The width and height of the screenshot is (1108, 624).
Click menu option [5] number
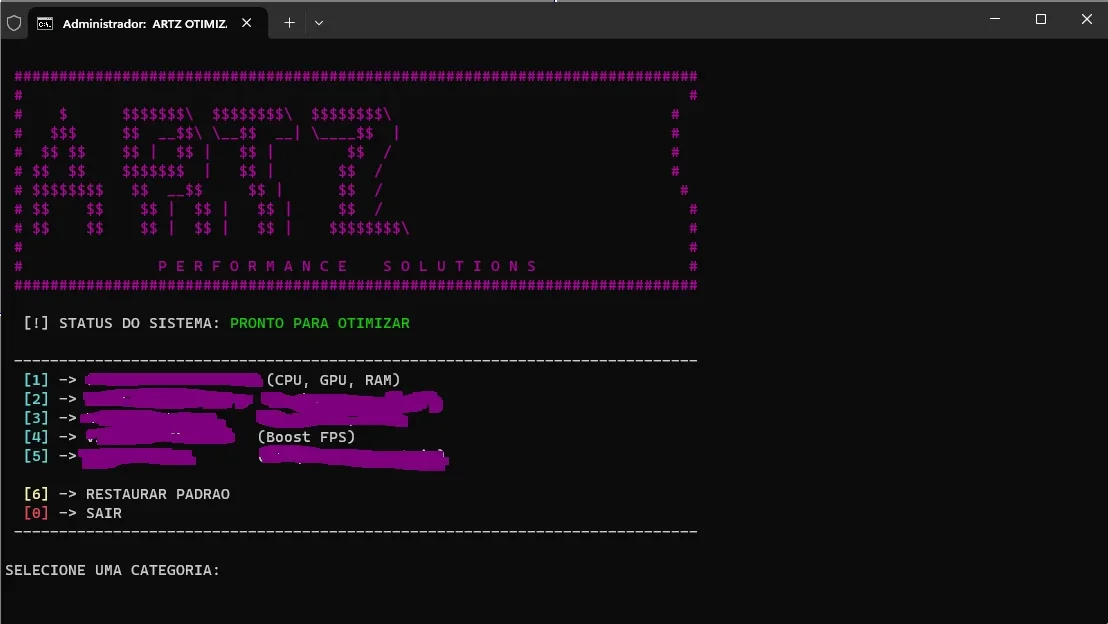click(36, 457)
